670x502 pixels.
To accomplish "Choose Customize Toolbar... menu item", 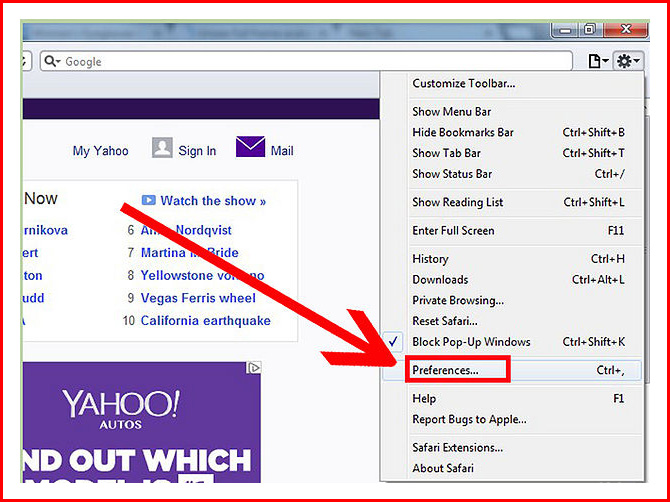I will click(464, 84).
